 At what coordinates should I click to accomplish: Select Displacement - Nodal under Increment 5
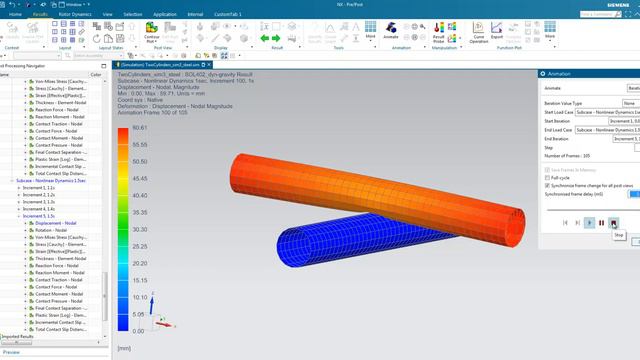pyautogui.click(x=56, y=223)
